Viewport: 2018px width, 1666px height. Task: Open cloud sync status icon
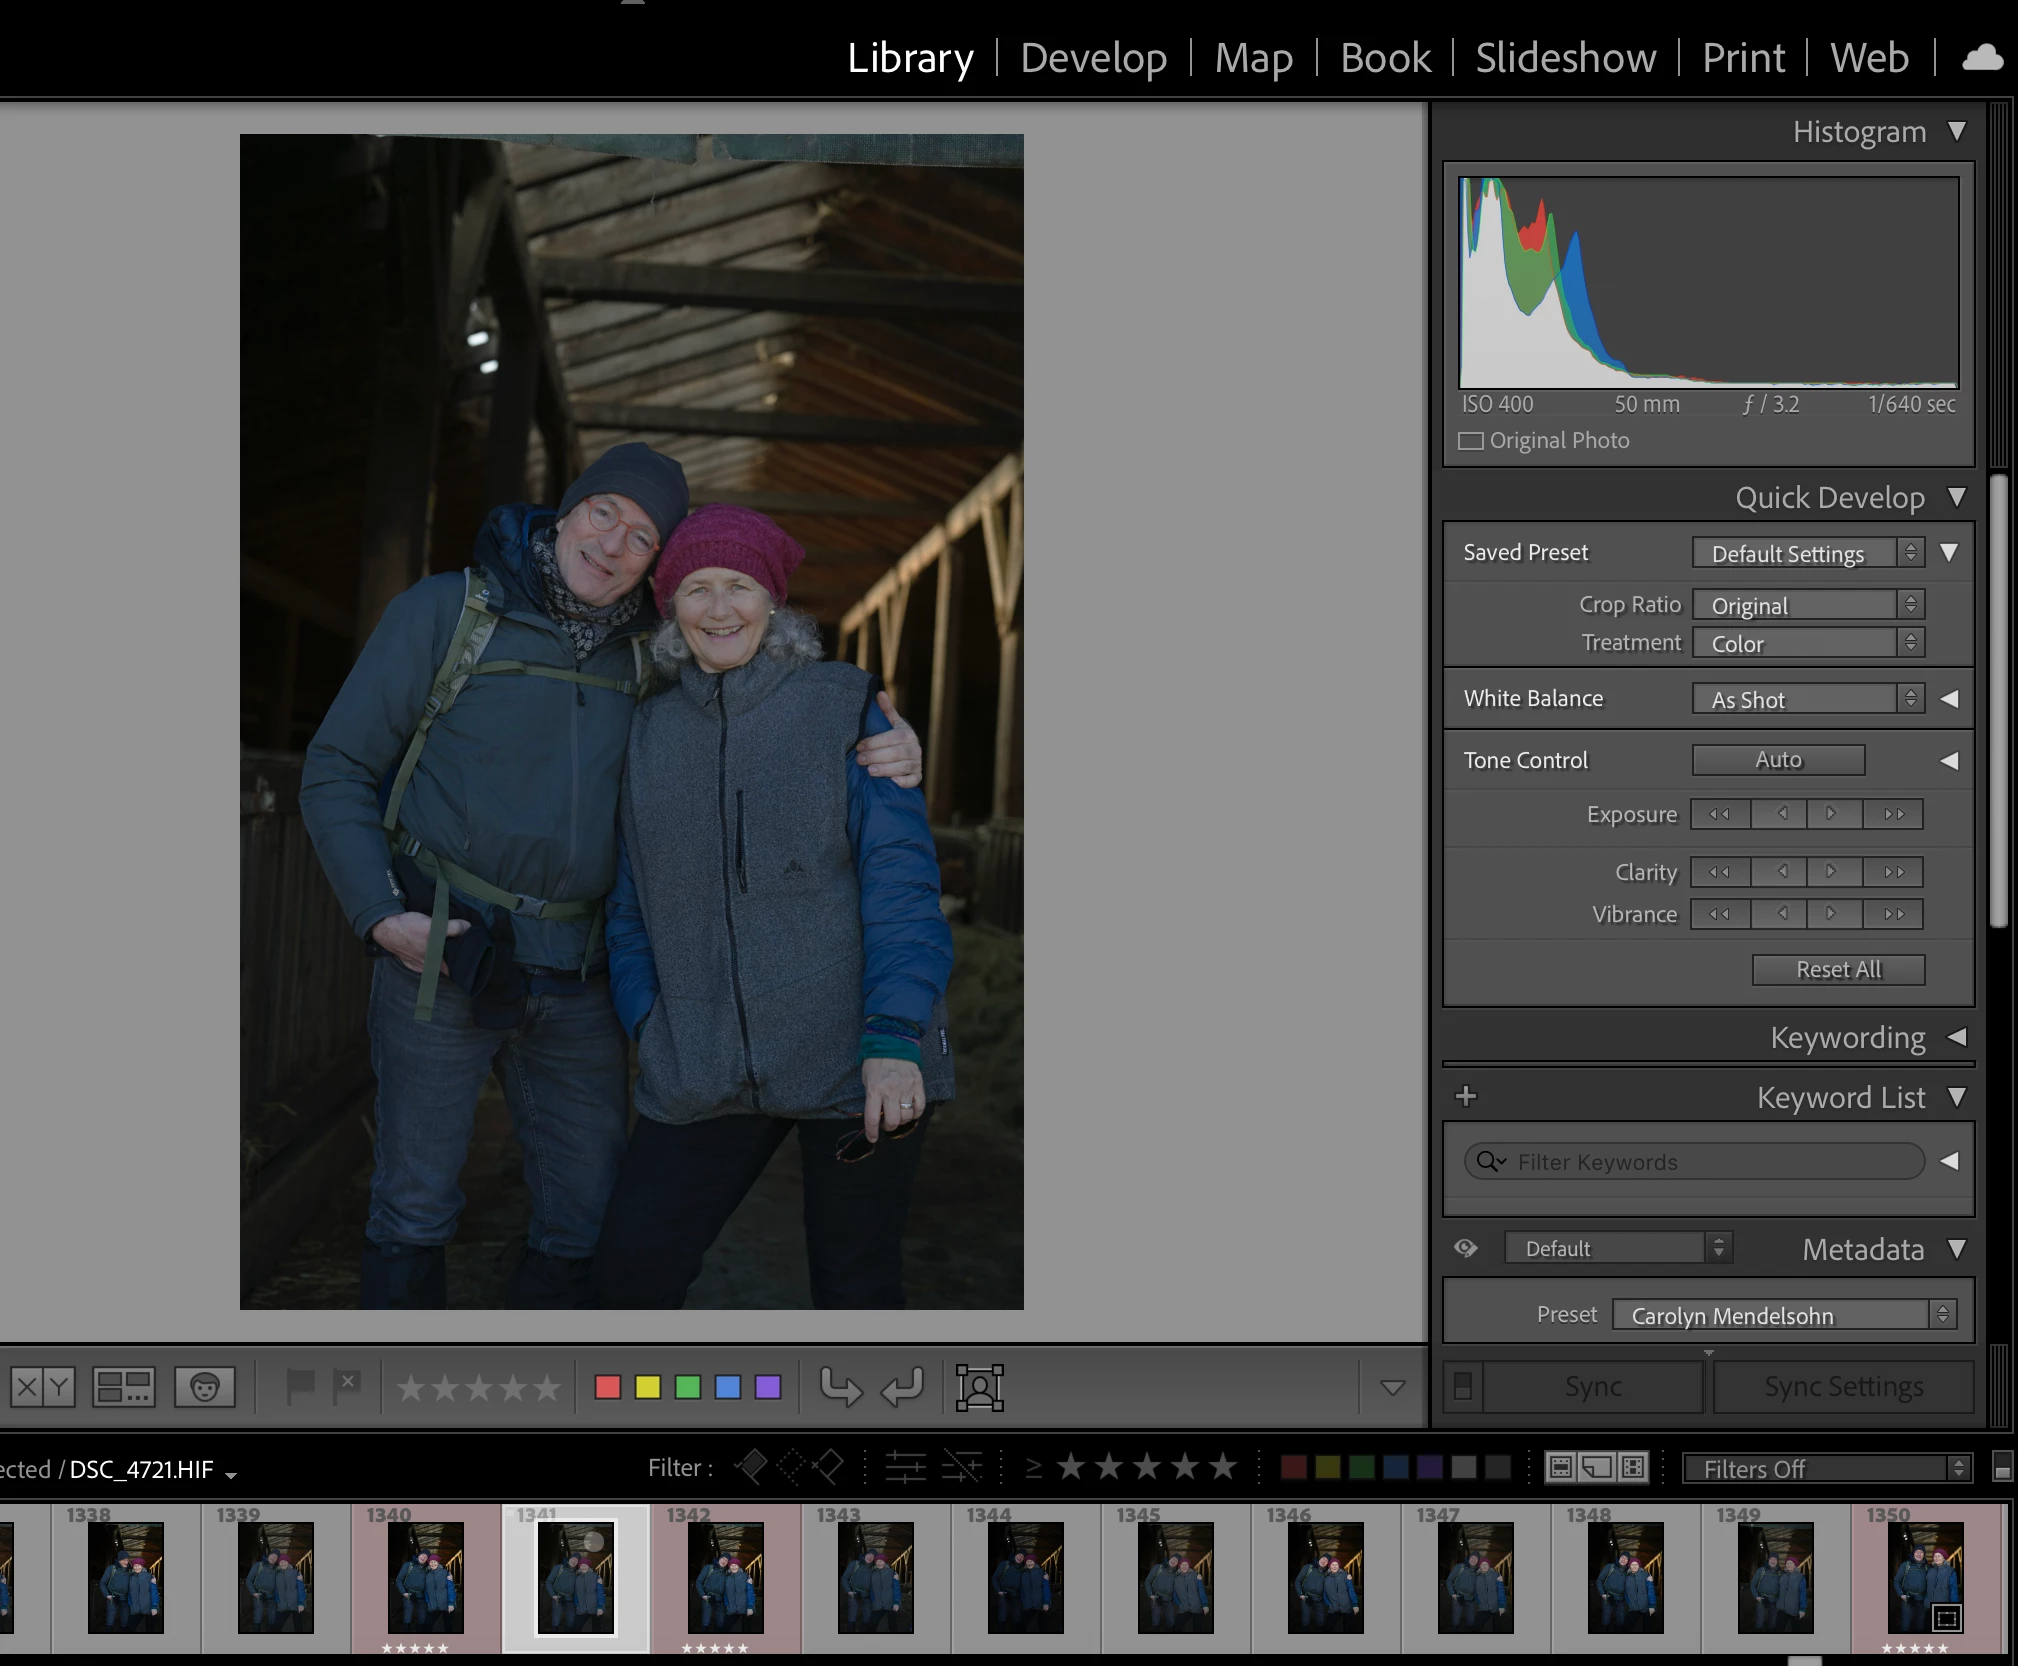click(x=1981, y=58)
